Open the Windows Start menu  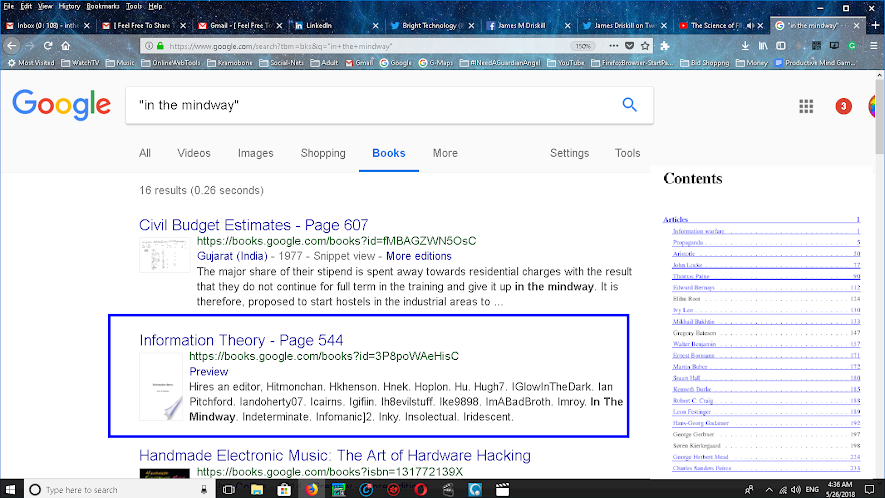[10, 489]
